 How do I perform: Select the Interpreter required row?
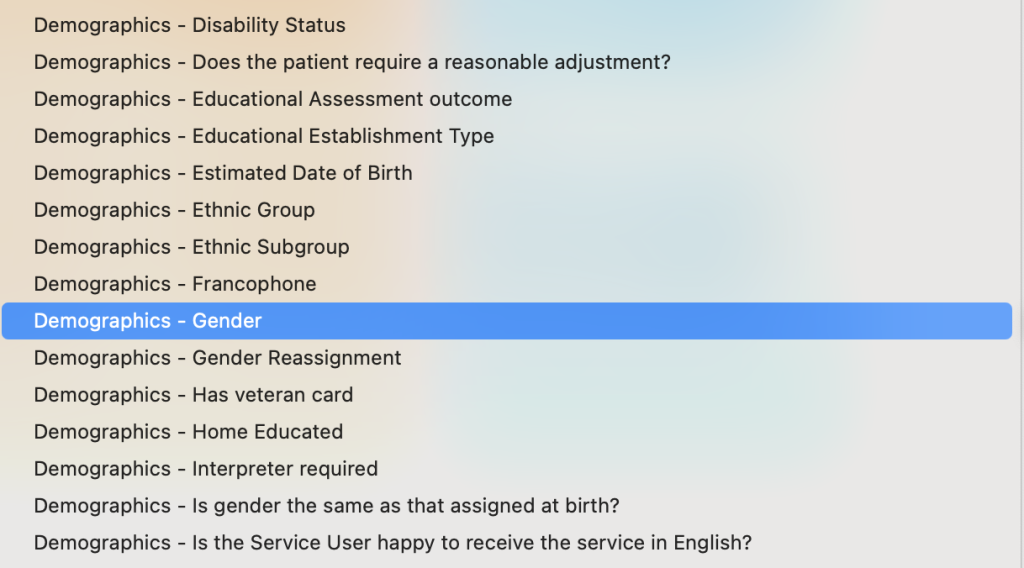point(206,469)
